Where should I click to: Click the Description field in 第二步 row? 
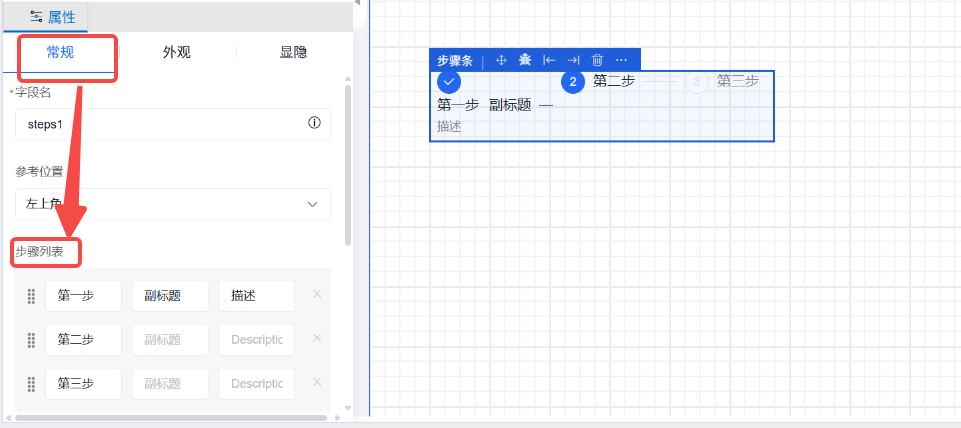point(256,340)
